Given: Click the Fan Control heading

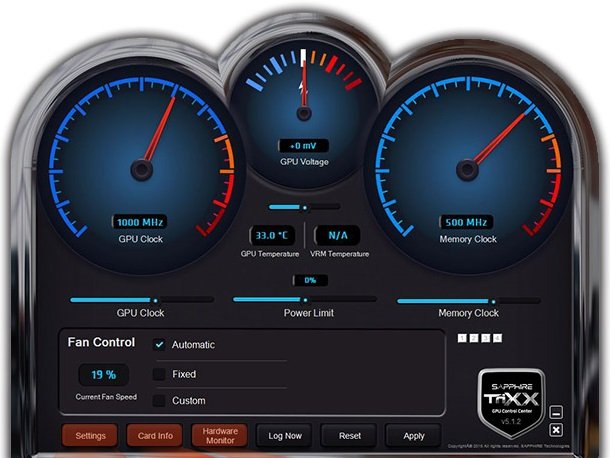Looking at the screenshot, I should (101, 342).
